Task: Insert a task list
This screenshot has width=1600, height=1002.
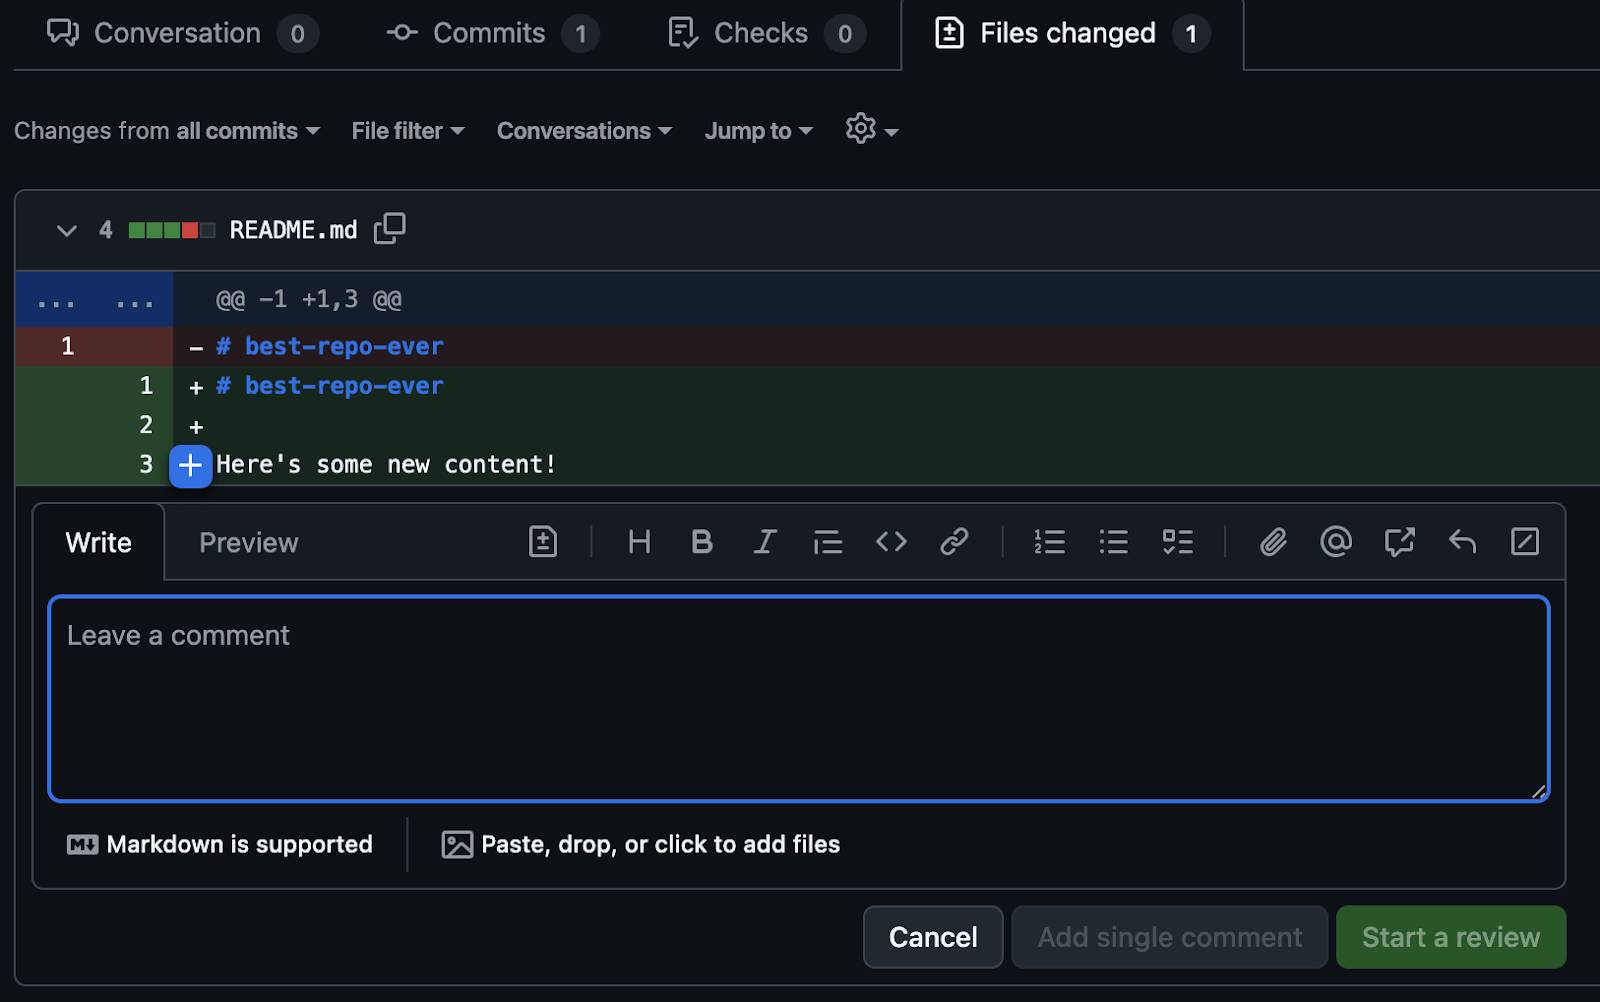Action: (x=1178, y=542)
